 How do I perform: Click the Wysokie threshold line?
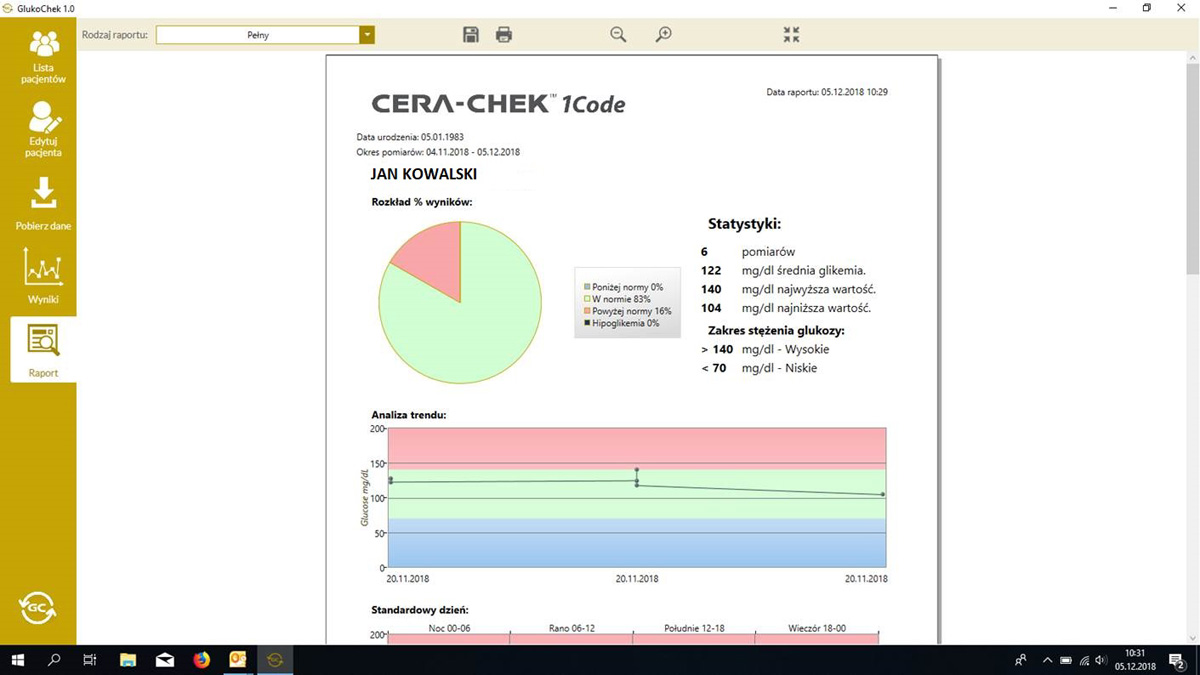(x=765, y=349)
